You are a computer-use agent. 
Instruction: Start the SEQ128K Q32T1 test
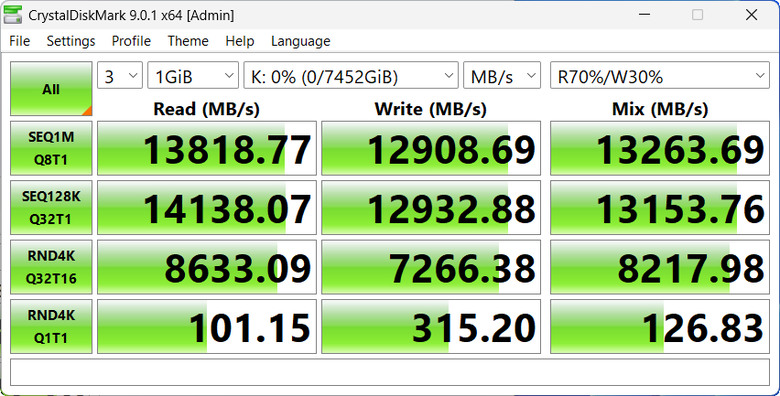pyautogui.click(x=51, y=207)
